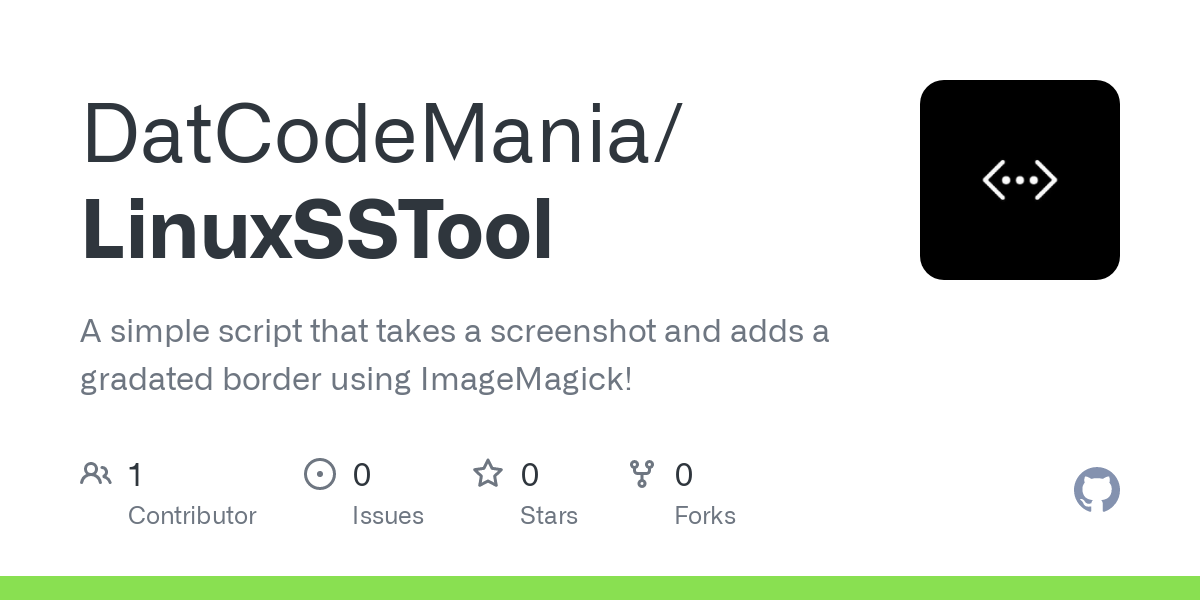Screen dimensions: 1200x600
Task: Click the zero count above Forks
Action: tap(684, 474)
